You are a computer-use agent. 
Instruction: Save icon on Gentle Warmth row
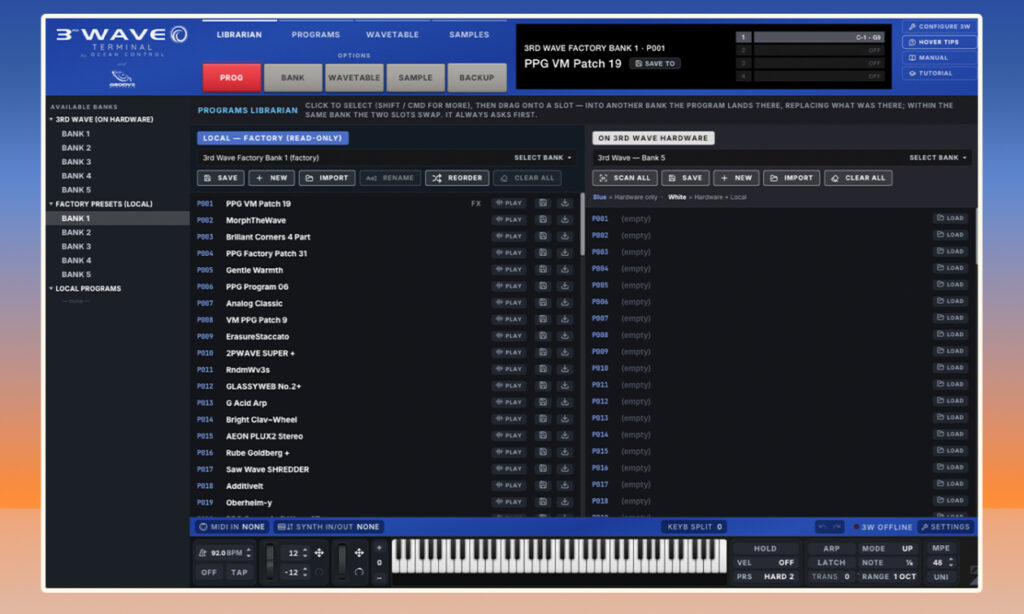543,270
